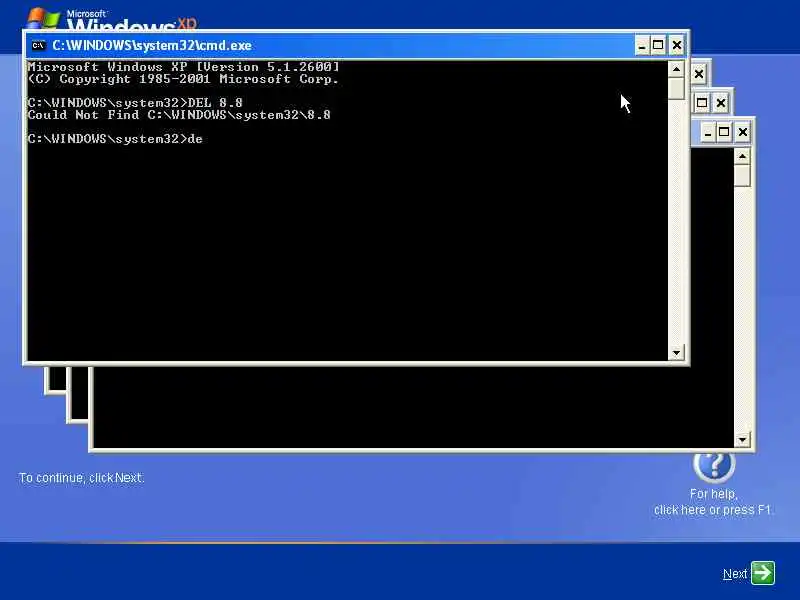Click the front cmd window scroll down arrow
The width and height of the screenshot is (800, 600).
(676, 352)
